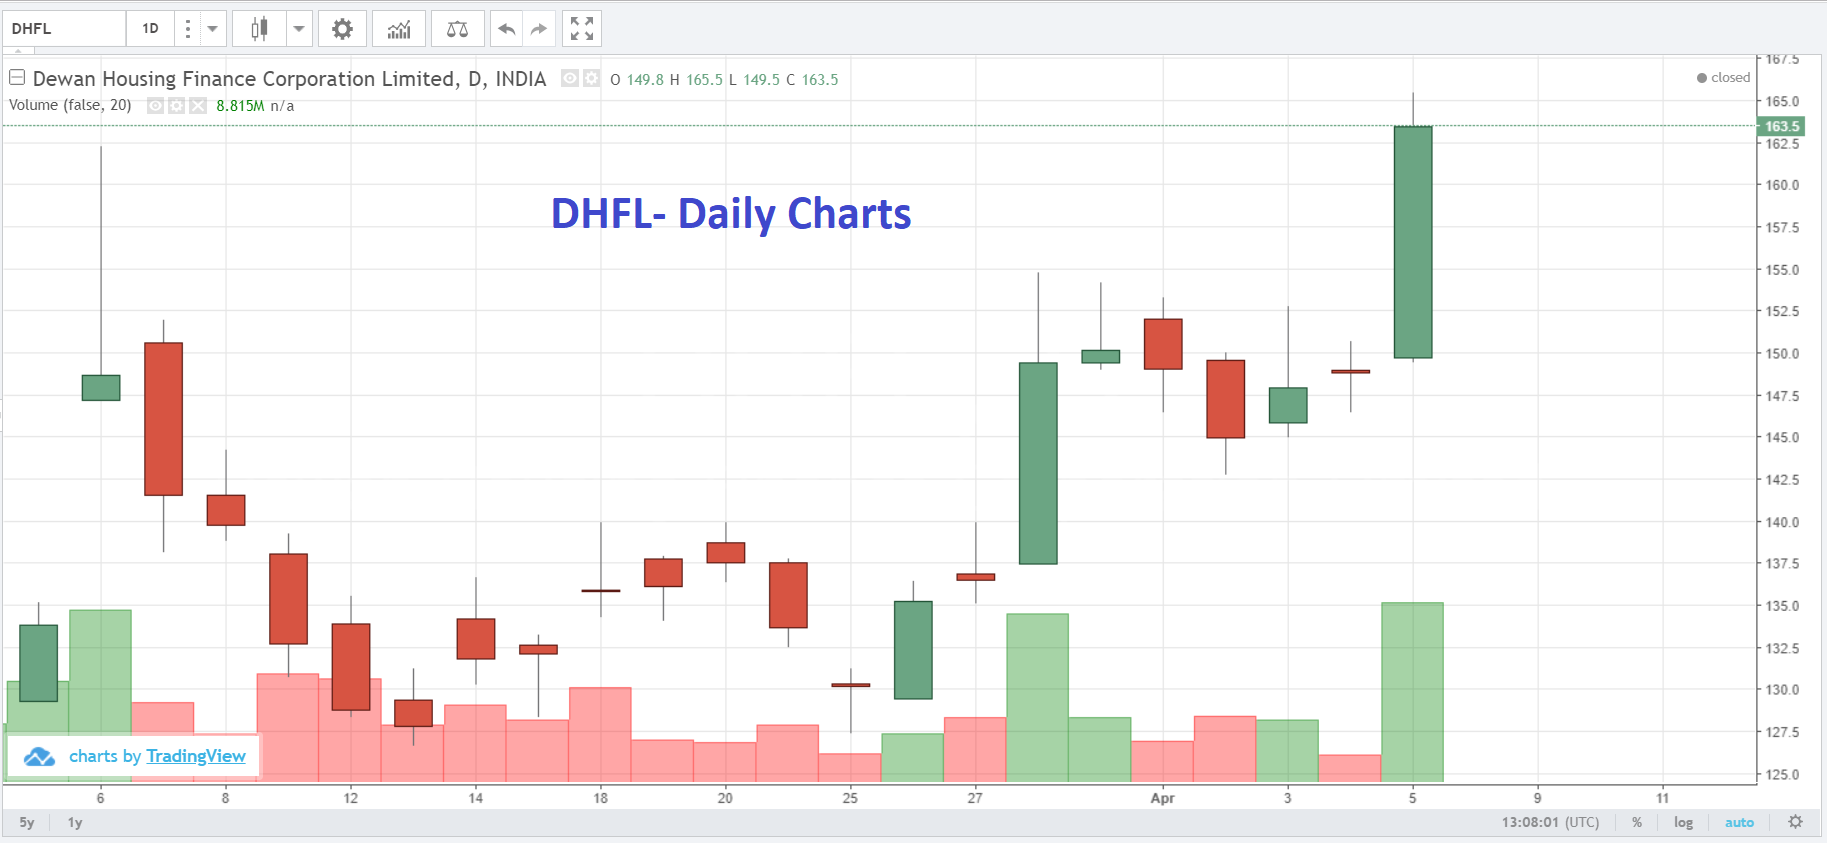Redo the chart action
This screenshot has height=843, width=1827.
(539, 29)
